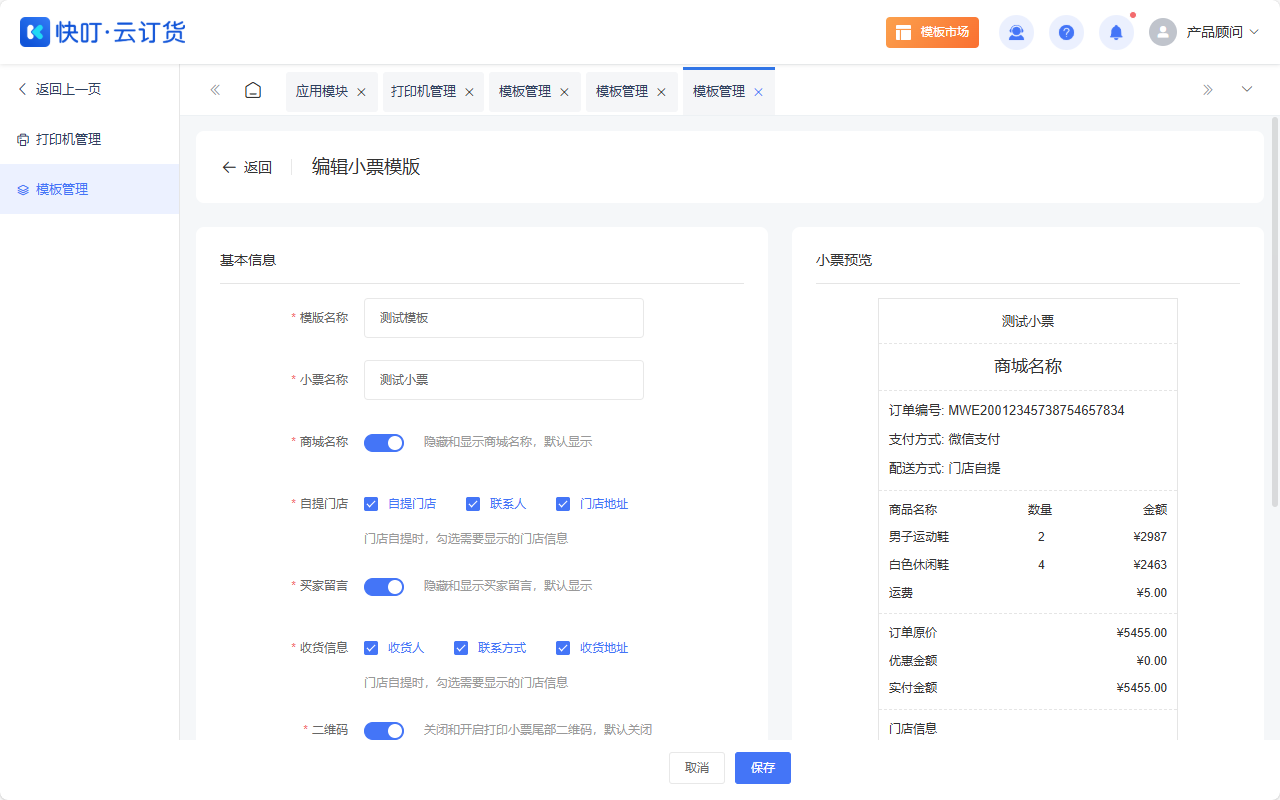The width and height of the screenshot is (1280, 800).
Task: Open the customer service headset icon
Action: [x=1016, y=32]
